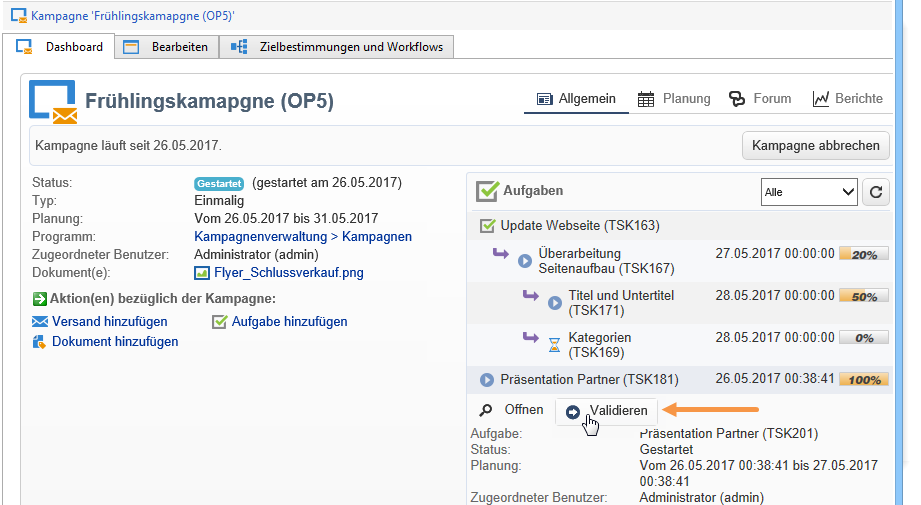Click the magnifier icon next to Öffnen
921x505 pixels.
click(x=486, y=410)
